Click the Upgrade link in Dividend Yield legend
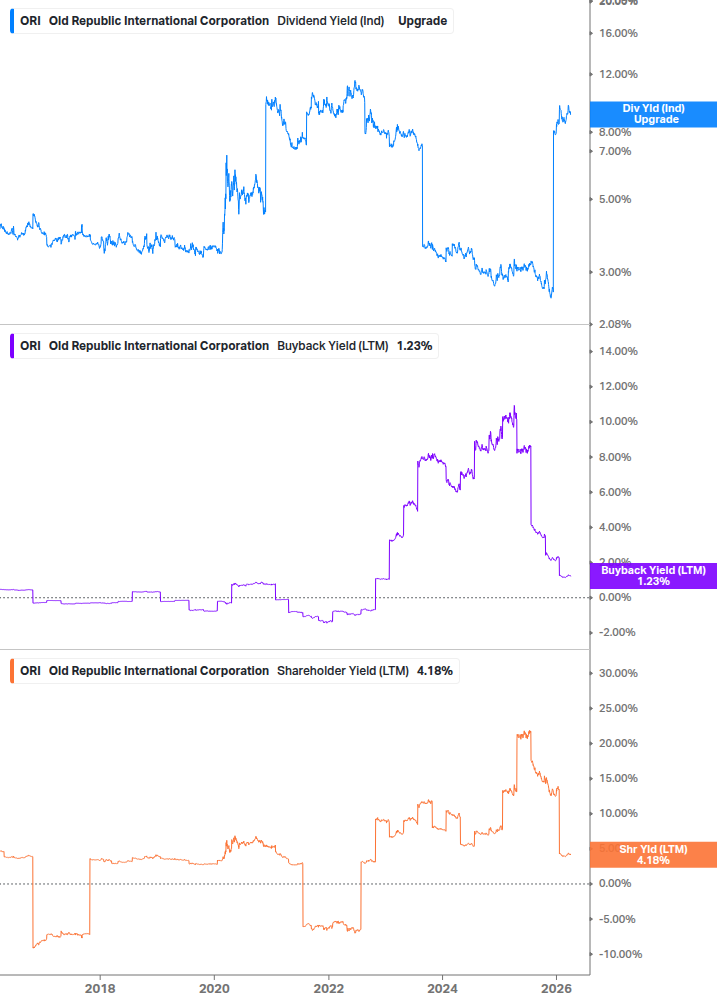Viewport: 717px width, 1005px height. (422, 21)
